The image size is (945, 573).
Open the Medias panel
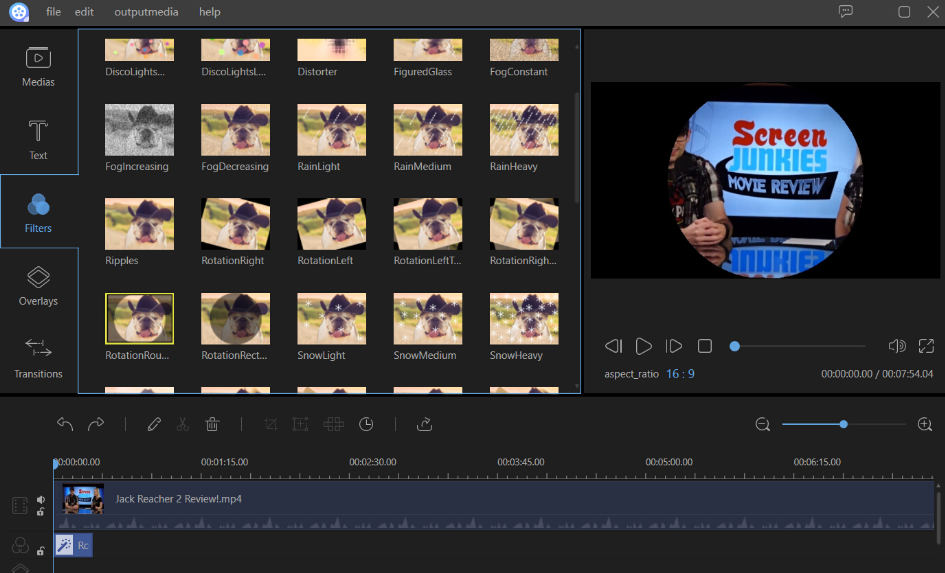tap(38, 66)
